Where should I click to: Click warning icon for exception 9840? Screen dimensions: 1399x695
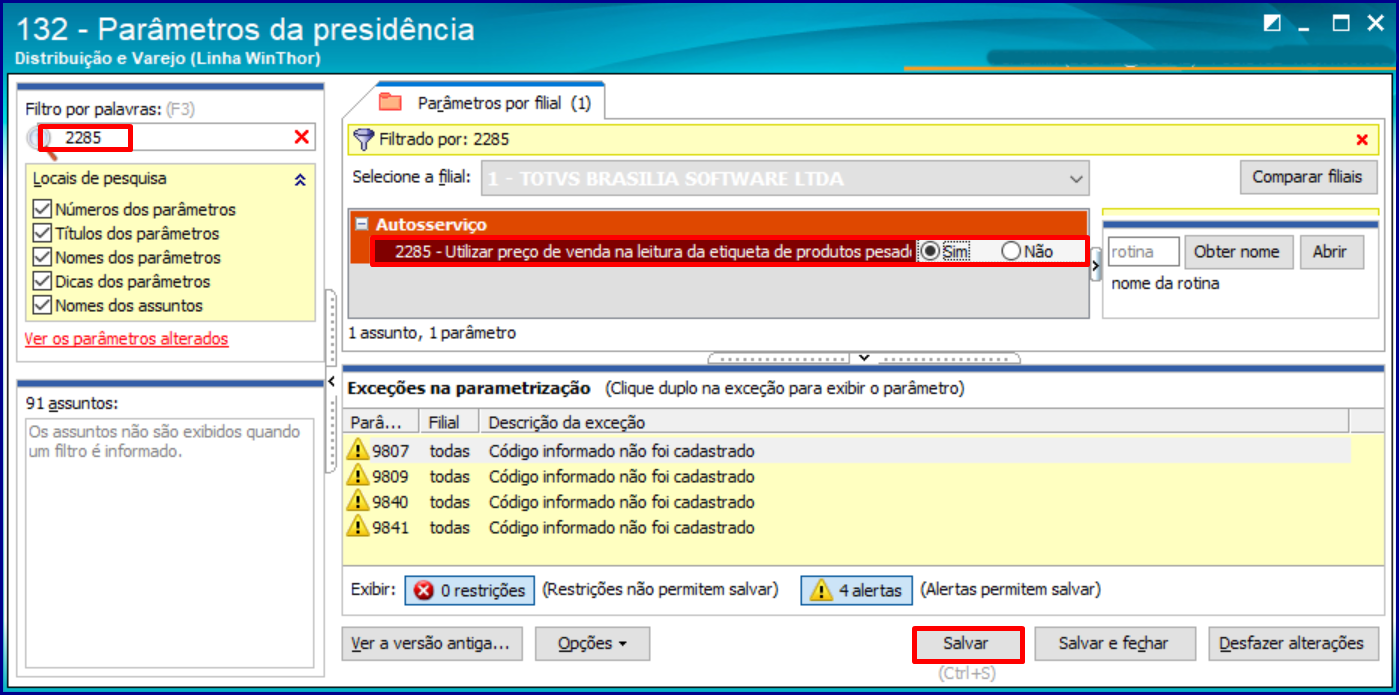[357, 501]
